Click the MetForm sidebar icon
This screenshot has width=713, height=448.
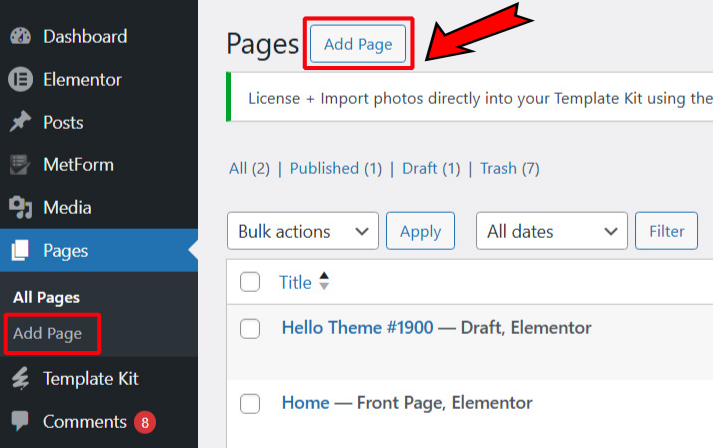click(20, 165)
